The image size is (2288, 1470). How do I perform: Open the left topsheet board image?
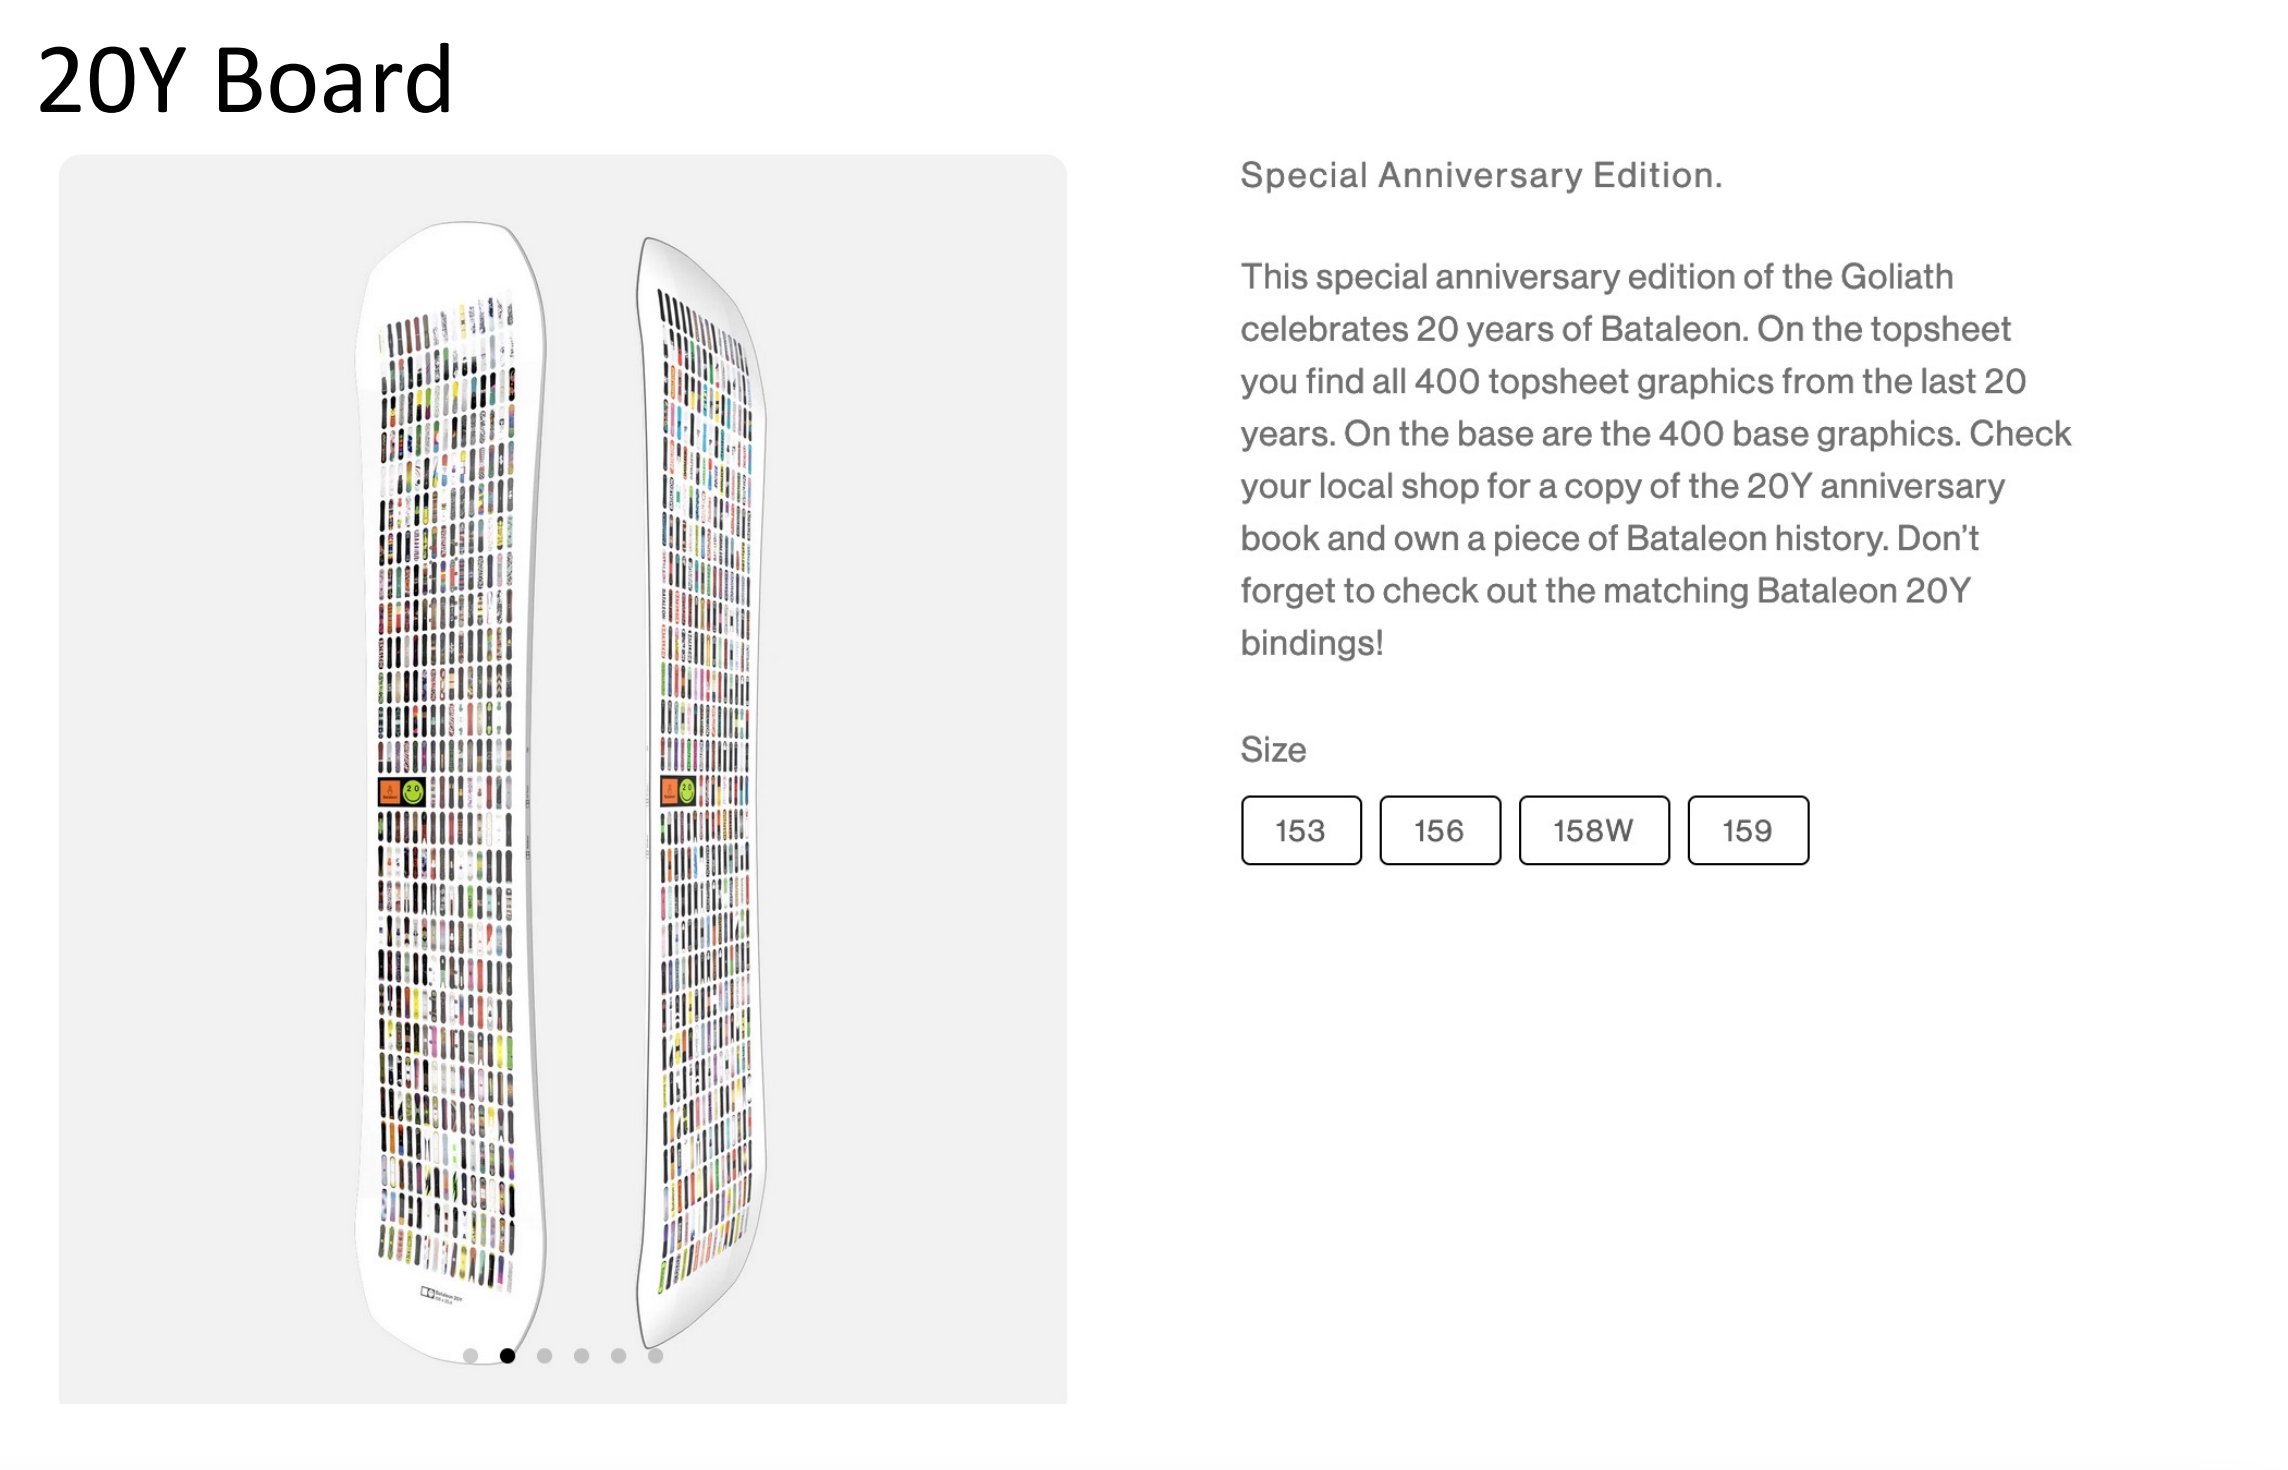click(450, 600)
